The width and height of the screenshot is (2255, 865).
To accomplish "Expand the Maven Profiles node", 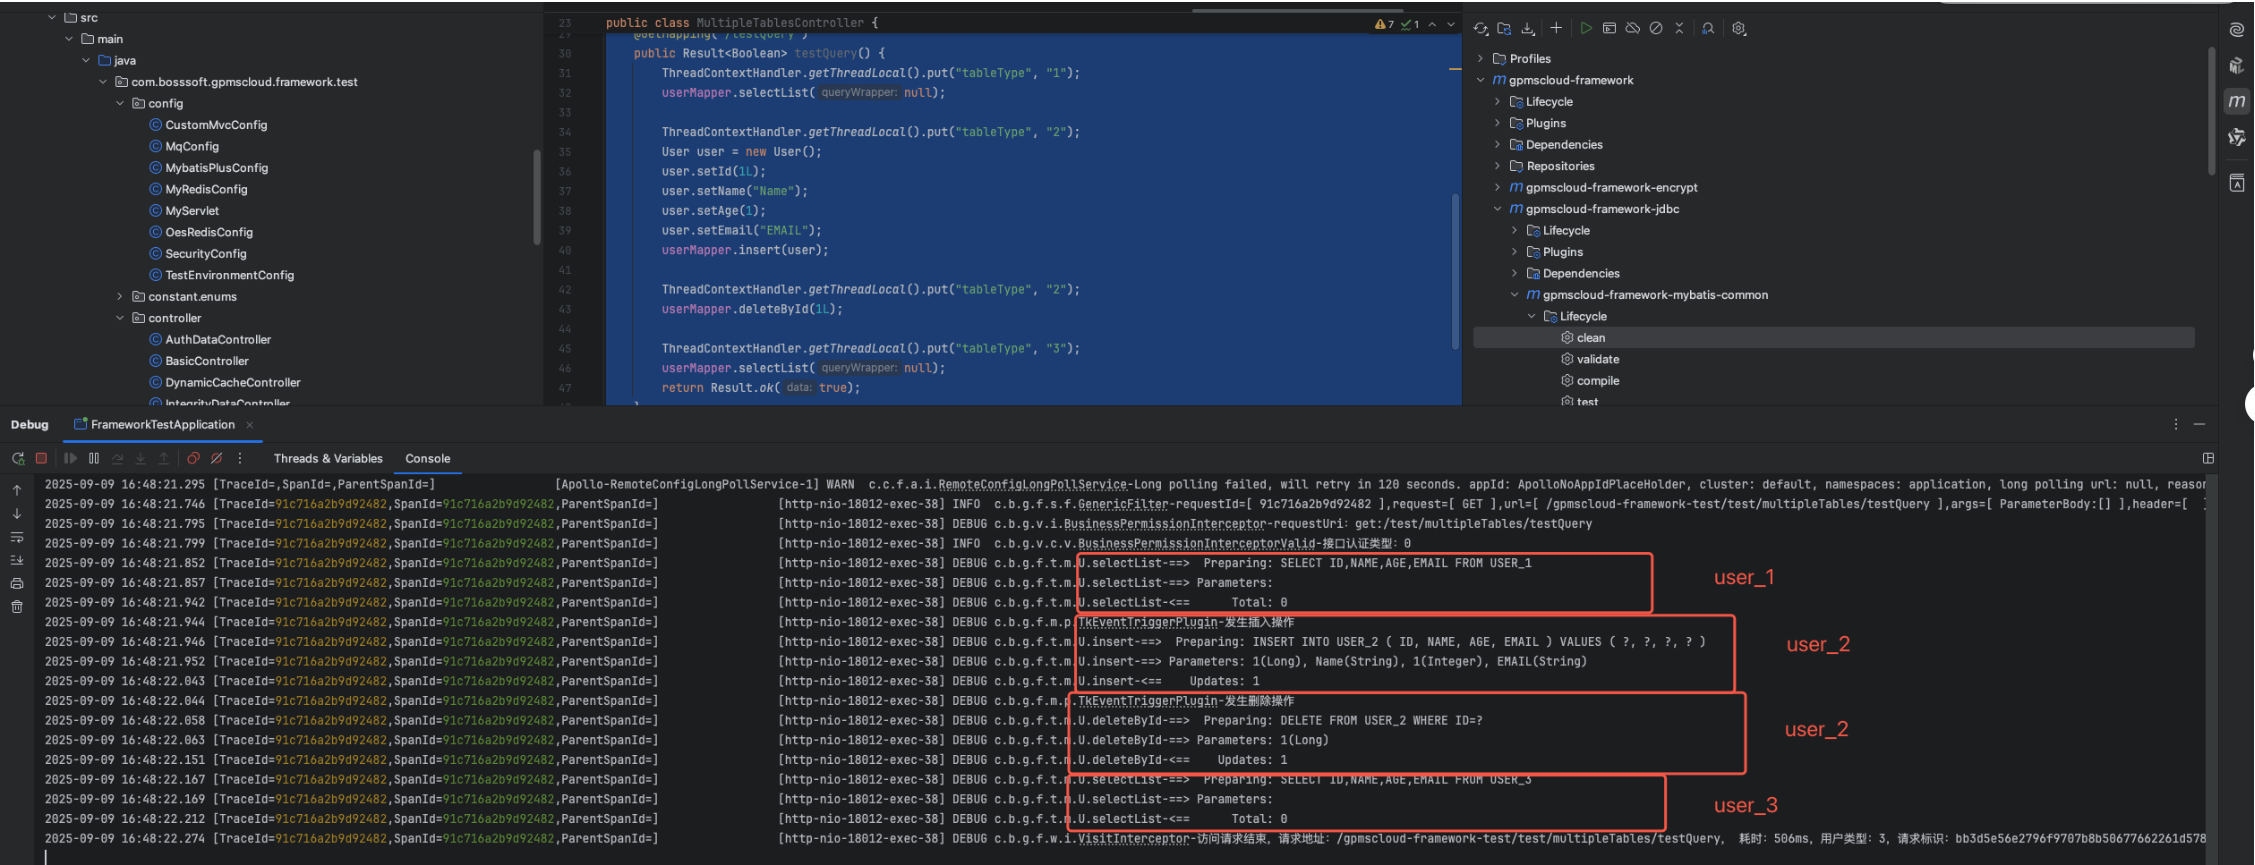I will [1481, 58].
